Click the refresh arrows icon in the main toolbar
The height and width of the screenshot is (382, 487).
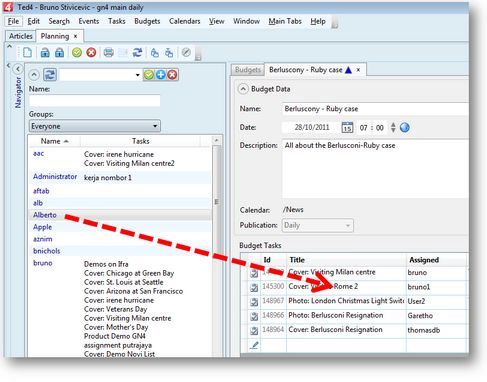tap(137, 53)
